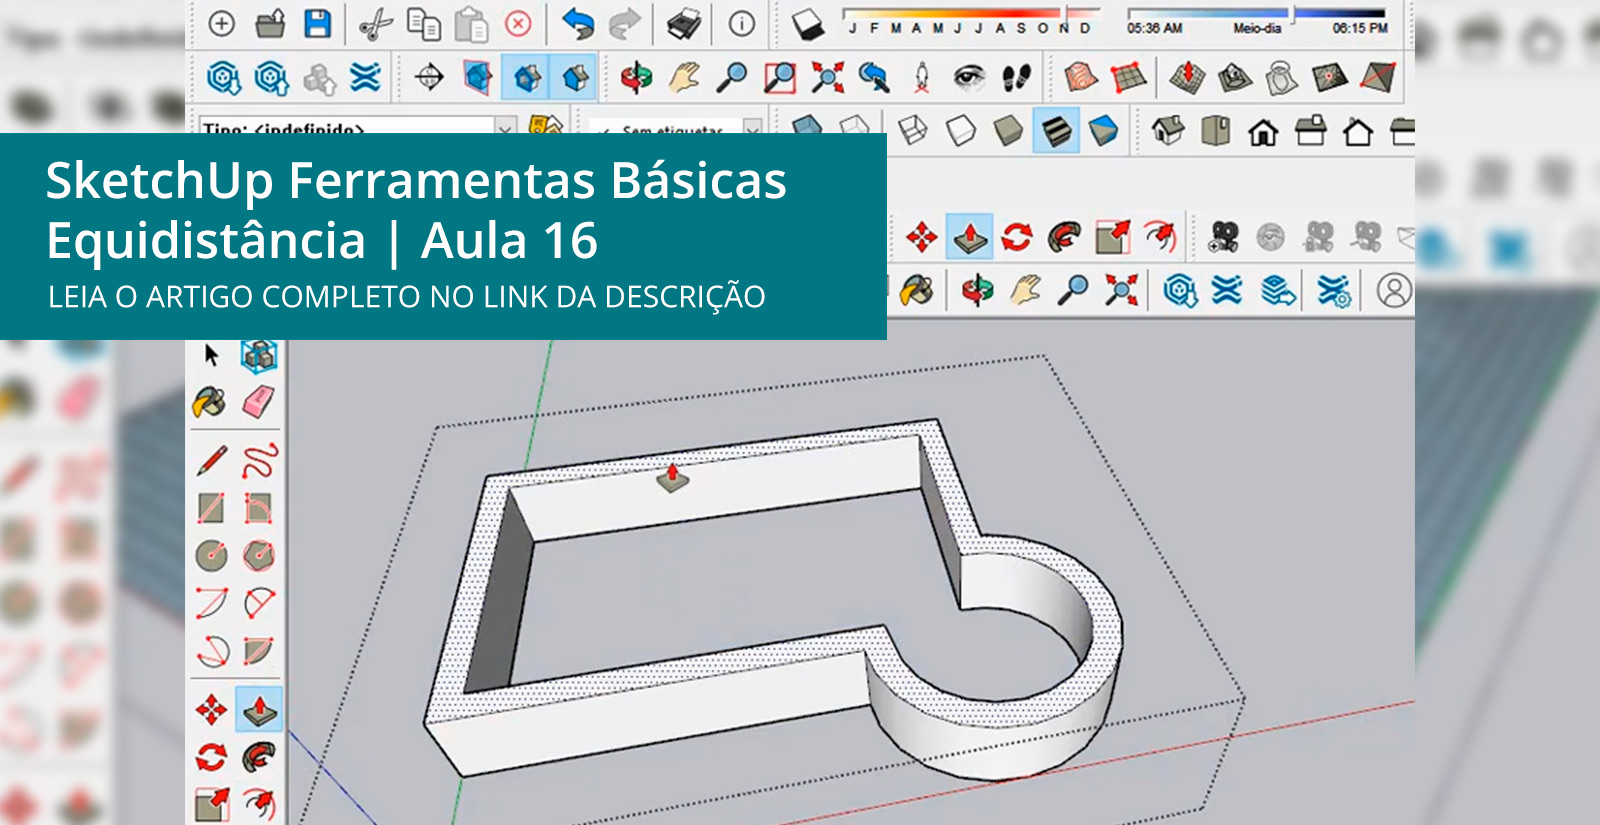Click the Make Component icon
This screenshot has width=1600, height=825.
[x=259, y=355]
